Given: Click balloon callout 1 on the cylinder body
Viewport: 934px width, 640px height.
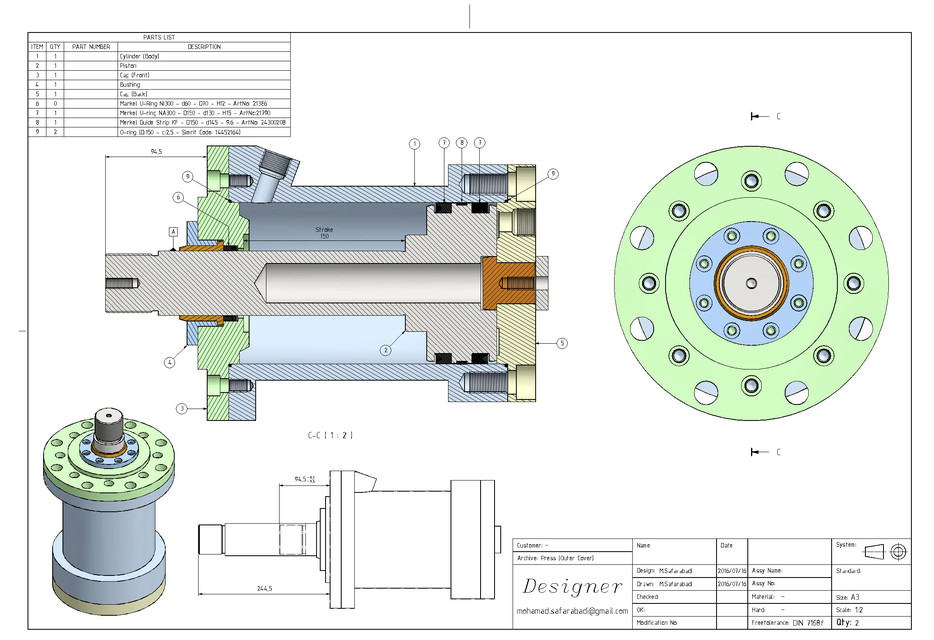Looking at the screenshot, I should [x=414, y=143].
